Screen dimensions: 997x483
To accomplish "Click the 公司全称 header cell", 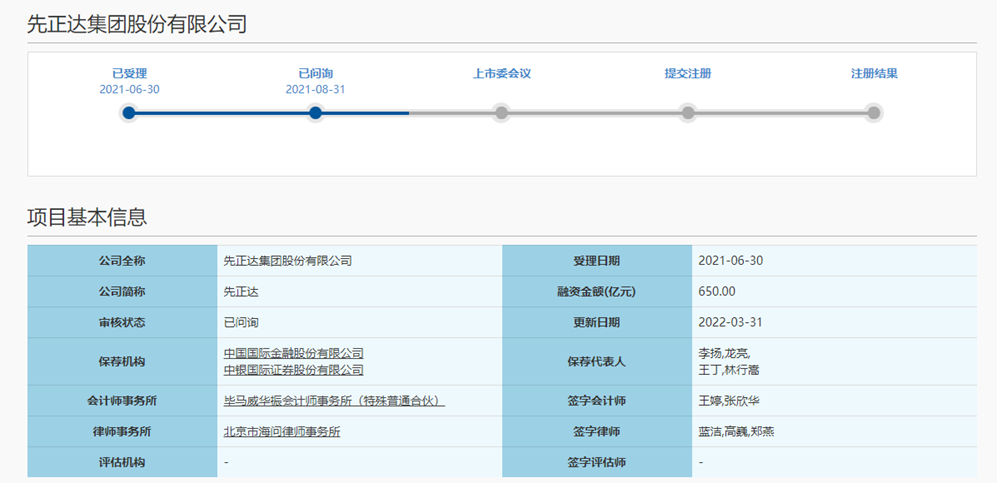I will click(x=122, y=261).
